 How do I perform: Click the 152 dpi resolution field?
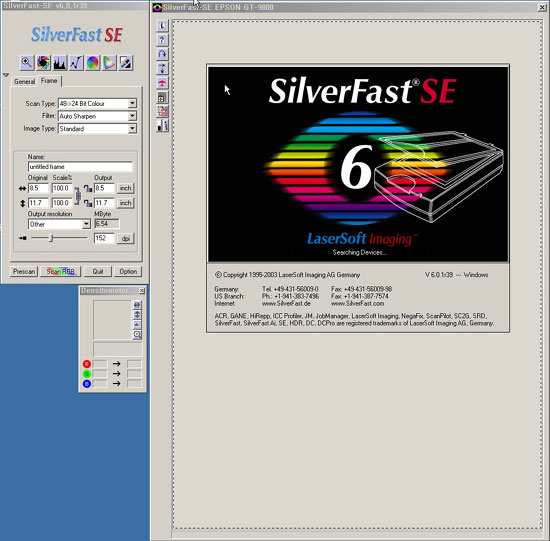(104, 238)
